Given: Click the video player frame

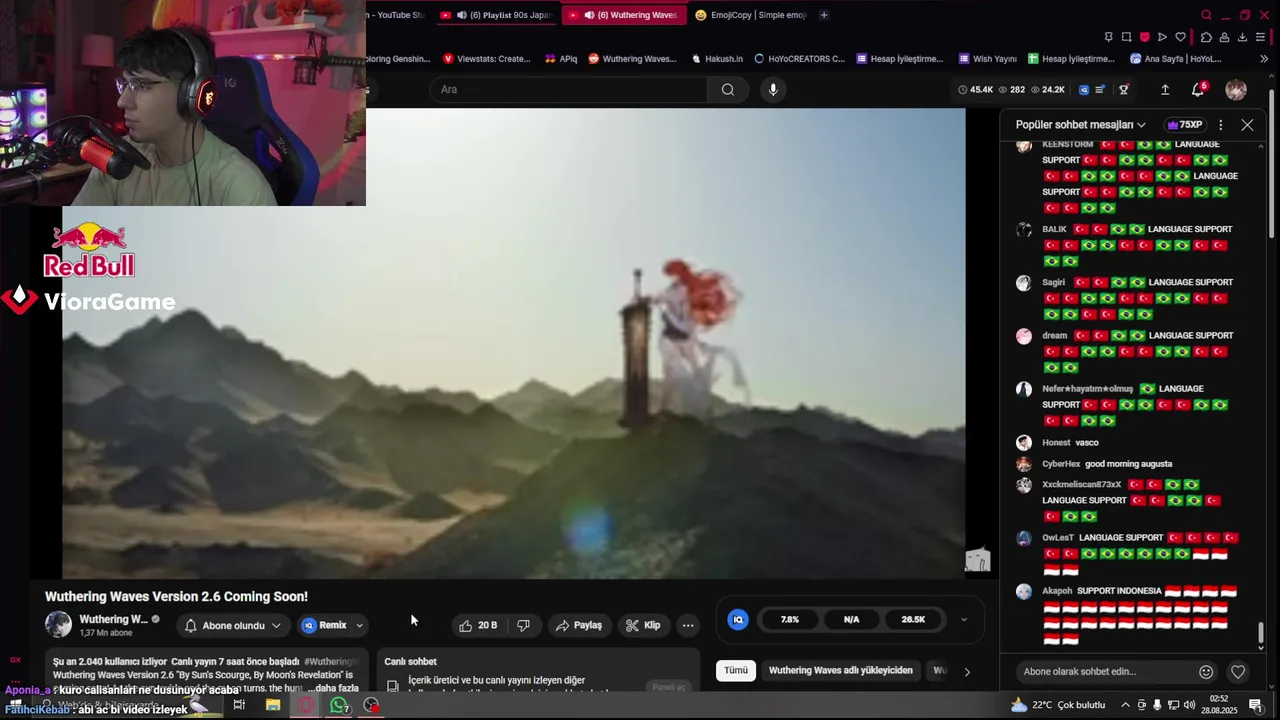Looking at the screenshot, I should coord(514,343).
